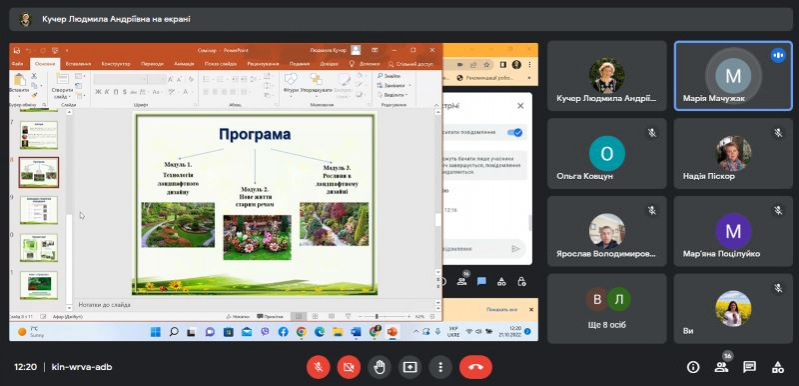Click Знайти find command
Screen dimensions: 799x386
tap(390, 76)
